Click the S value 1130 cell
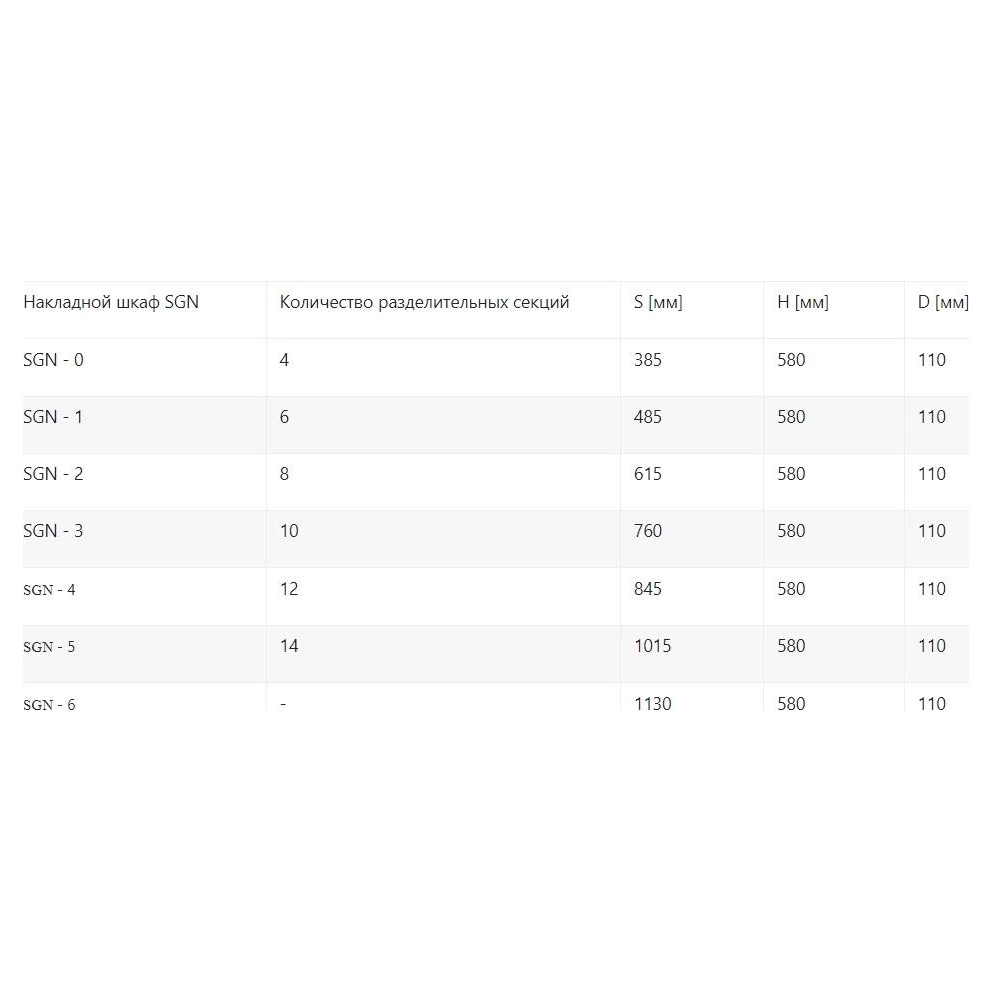This screenshot has width=993, height=993. [x=652, y=703]
